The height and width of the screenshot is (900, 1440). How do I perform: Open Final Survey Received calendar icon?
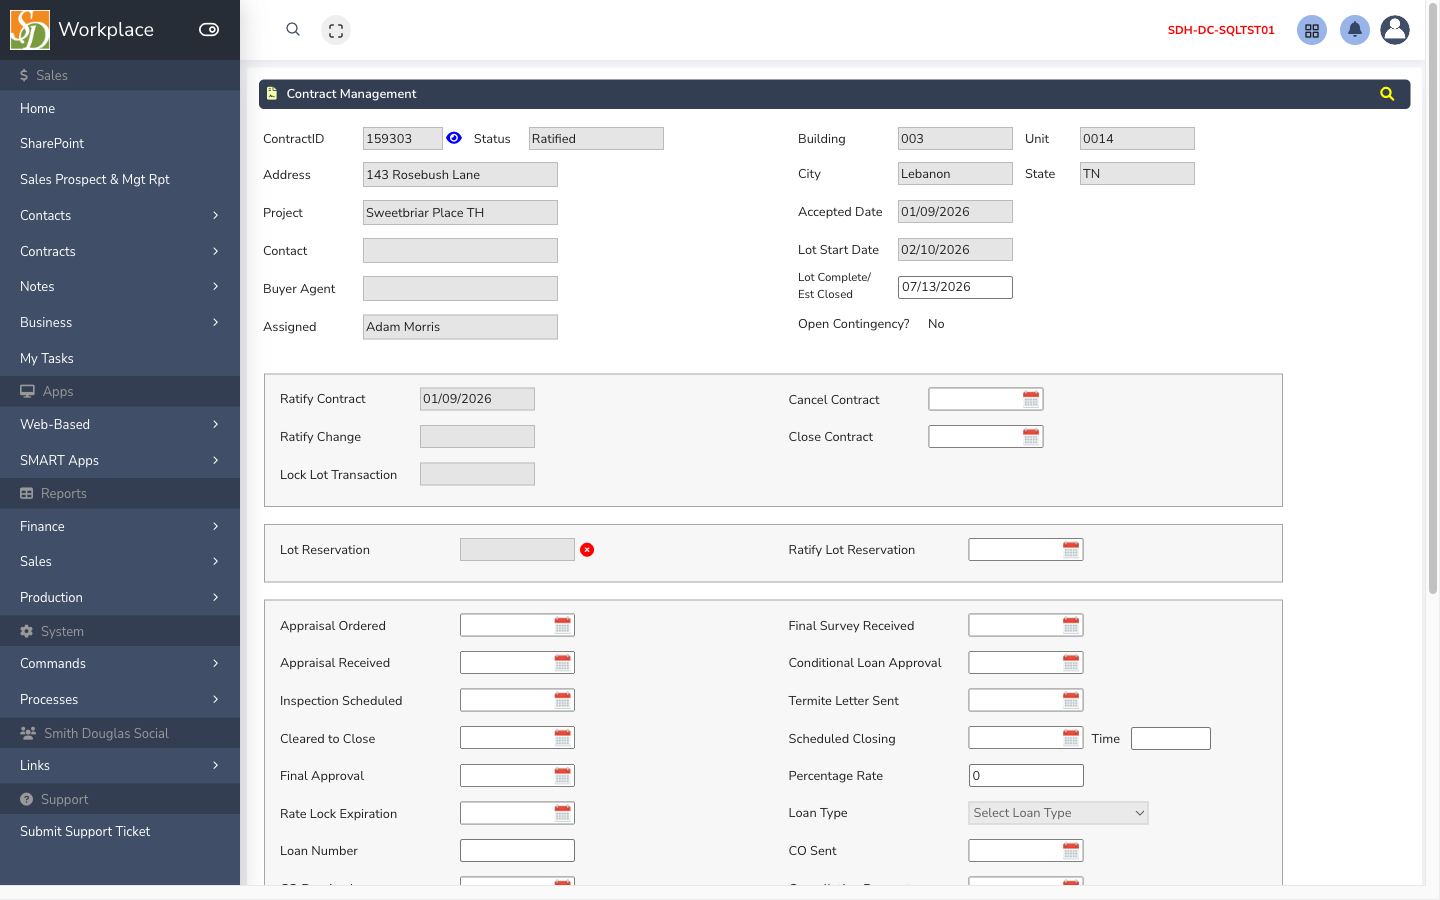(x=1071, y=626)
